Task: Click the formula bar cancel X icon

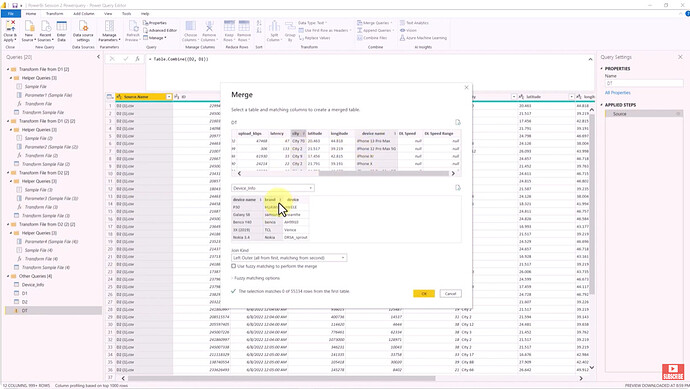Action: tap(112, 59)
